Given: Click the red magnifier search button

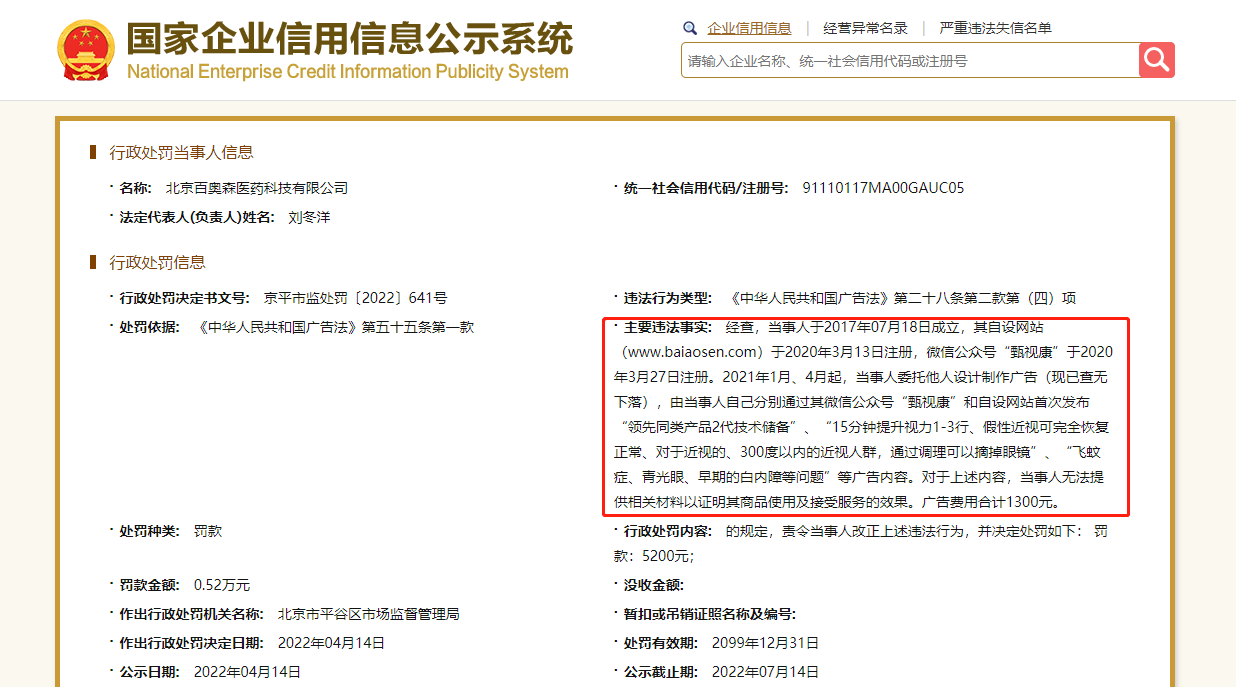Looking at the screenshot, I should [1157, 60].
